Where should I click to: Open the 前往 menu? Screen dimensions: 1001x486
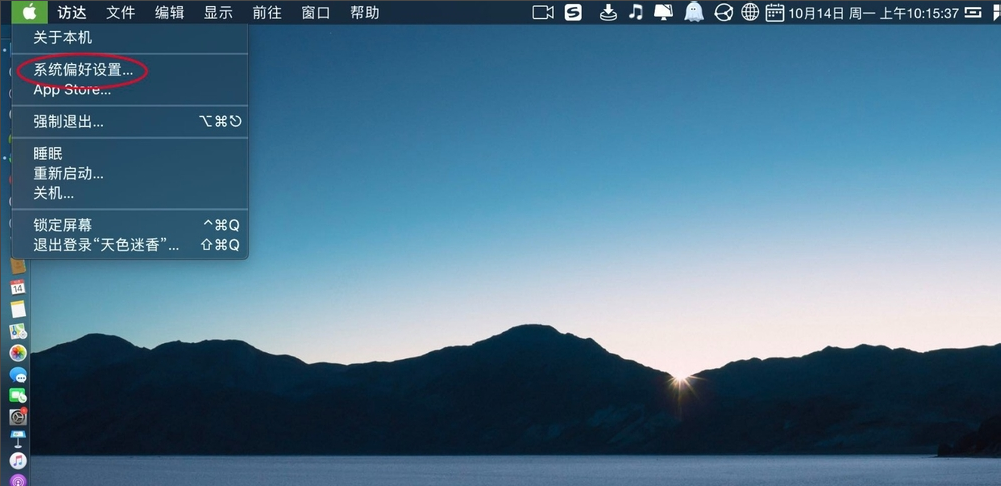point(267,13)
